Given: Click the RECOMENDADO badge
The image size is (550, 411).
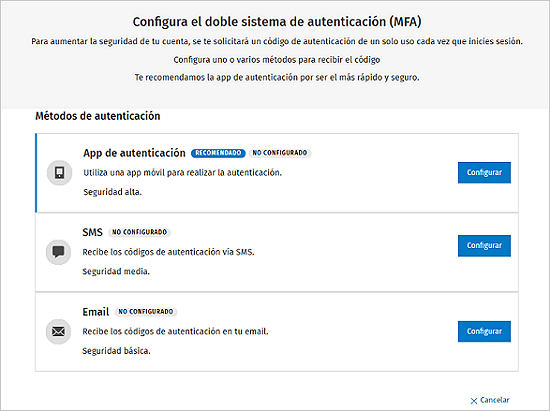Looking at the screenshot, I should [x=218, y=153].
